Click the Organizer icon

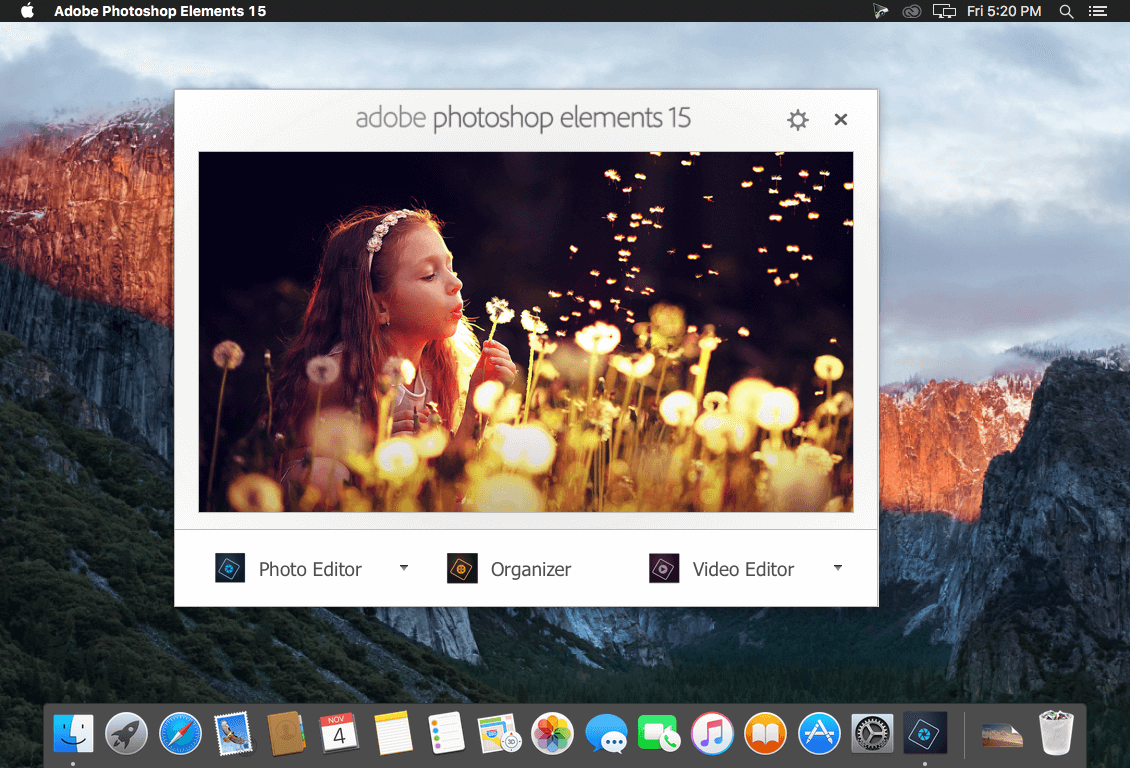(x=462, y=568)
